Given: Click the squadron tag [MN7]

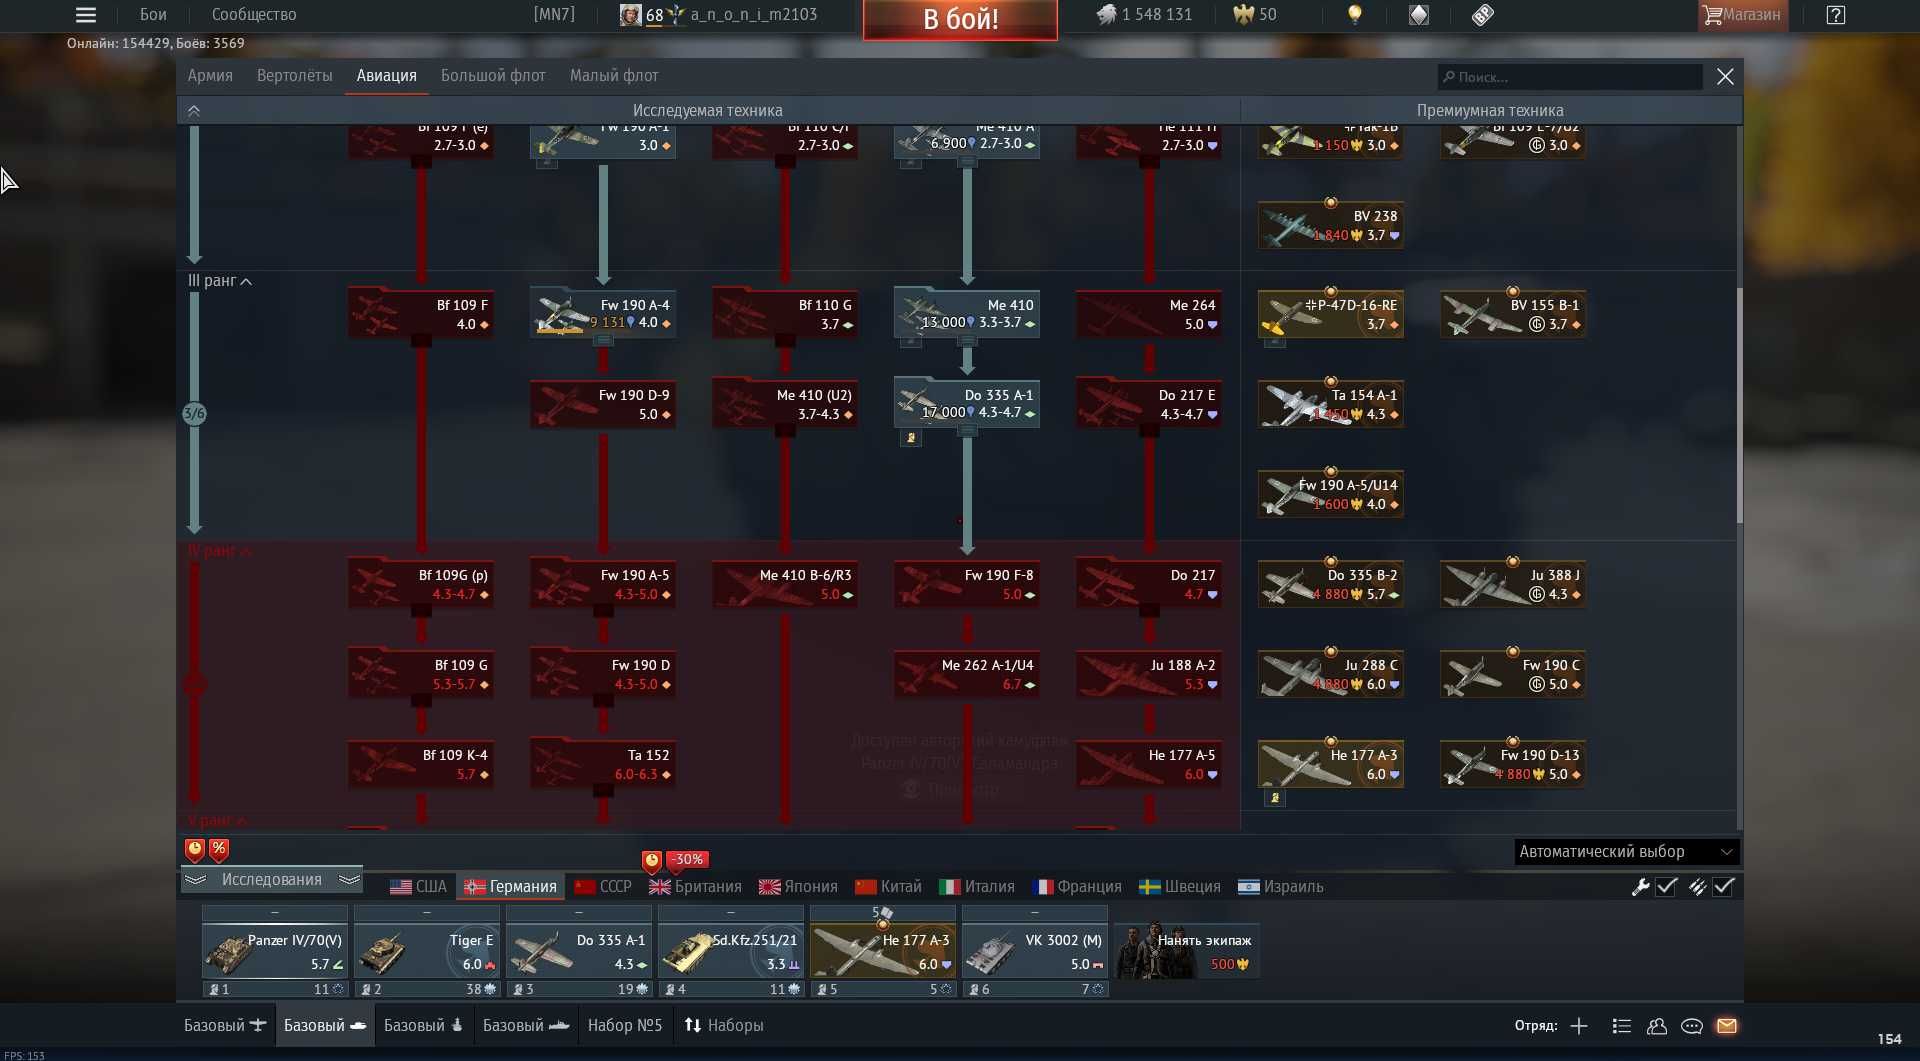Looking at the screenshot, I should 554,15.
